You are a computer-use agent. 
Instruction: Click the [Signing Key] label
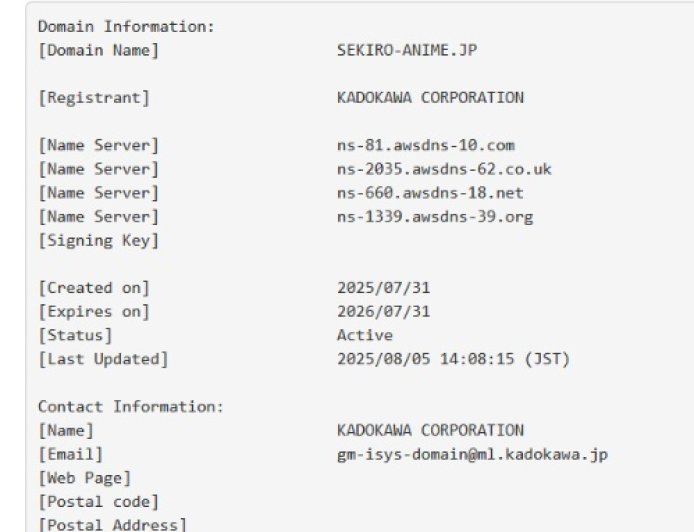[x=98, y=241]
